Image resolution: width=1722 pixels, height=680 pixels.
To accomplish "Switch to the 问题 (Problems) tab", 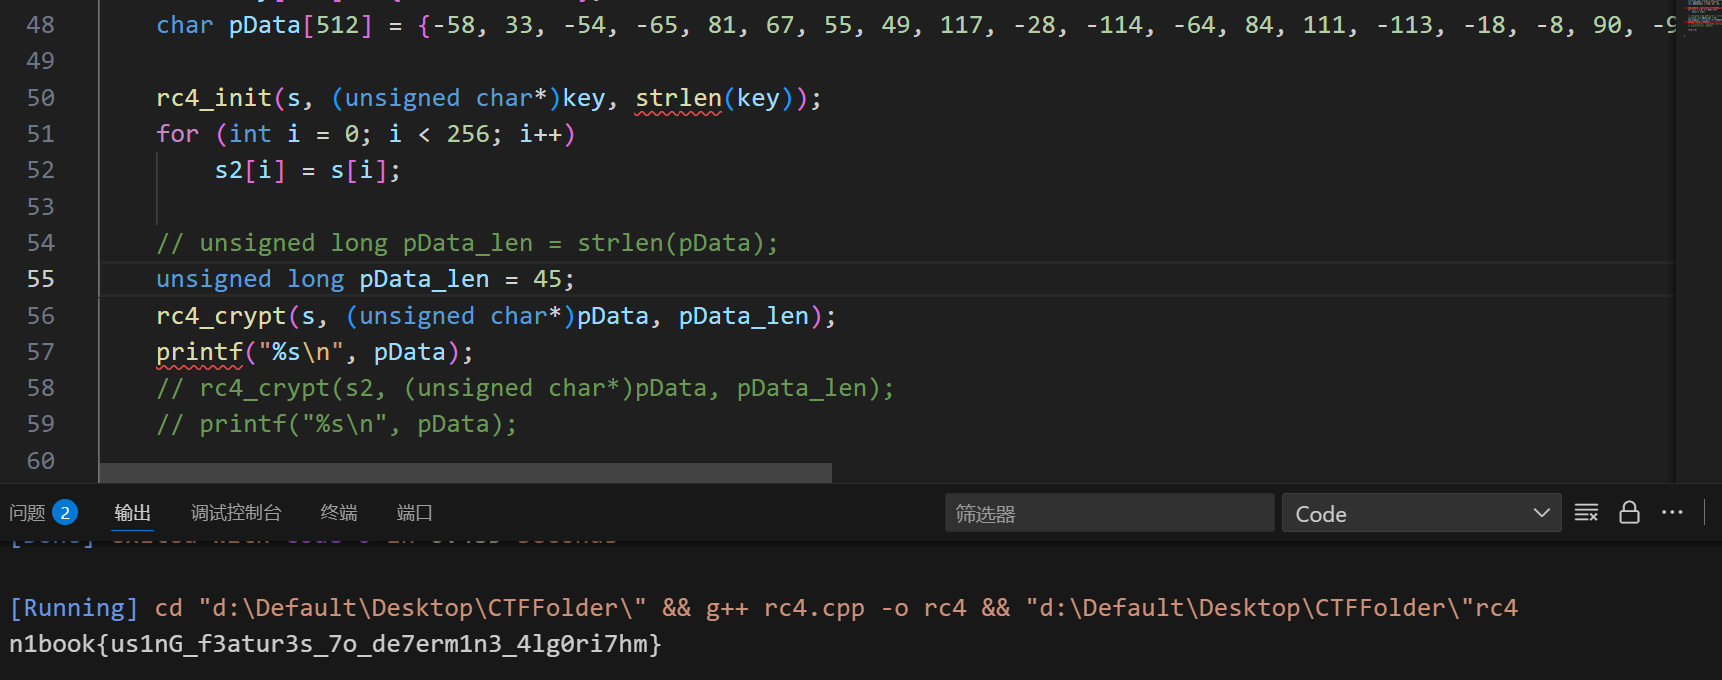I will point(27,513).
